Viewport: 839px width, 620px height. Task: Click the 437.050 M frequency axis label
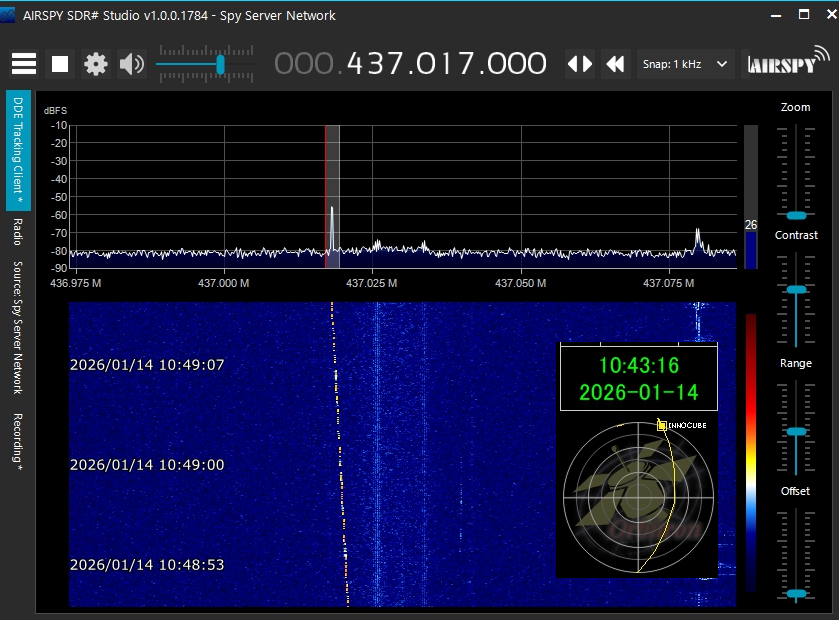(x=520, y=283)
